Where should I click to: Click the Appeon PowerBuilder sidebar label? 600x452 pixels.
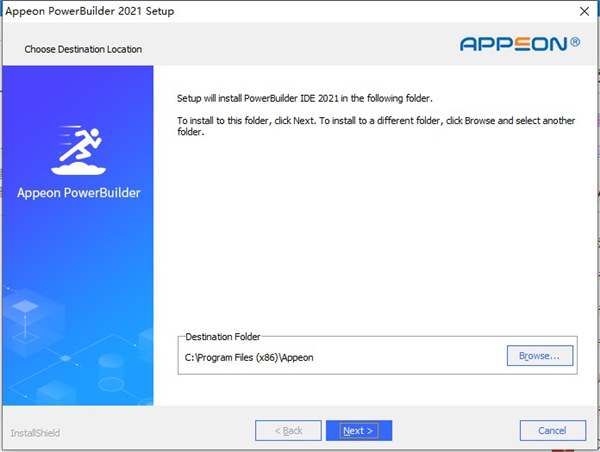[79, 192]
